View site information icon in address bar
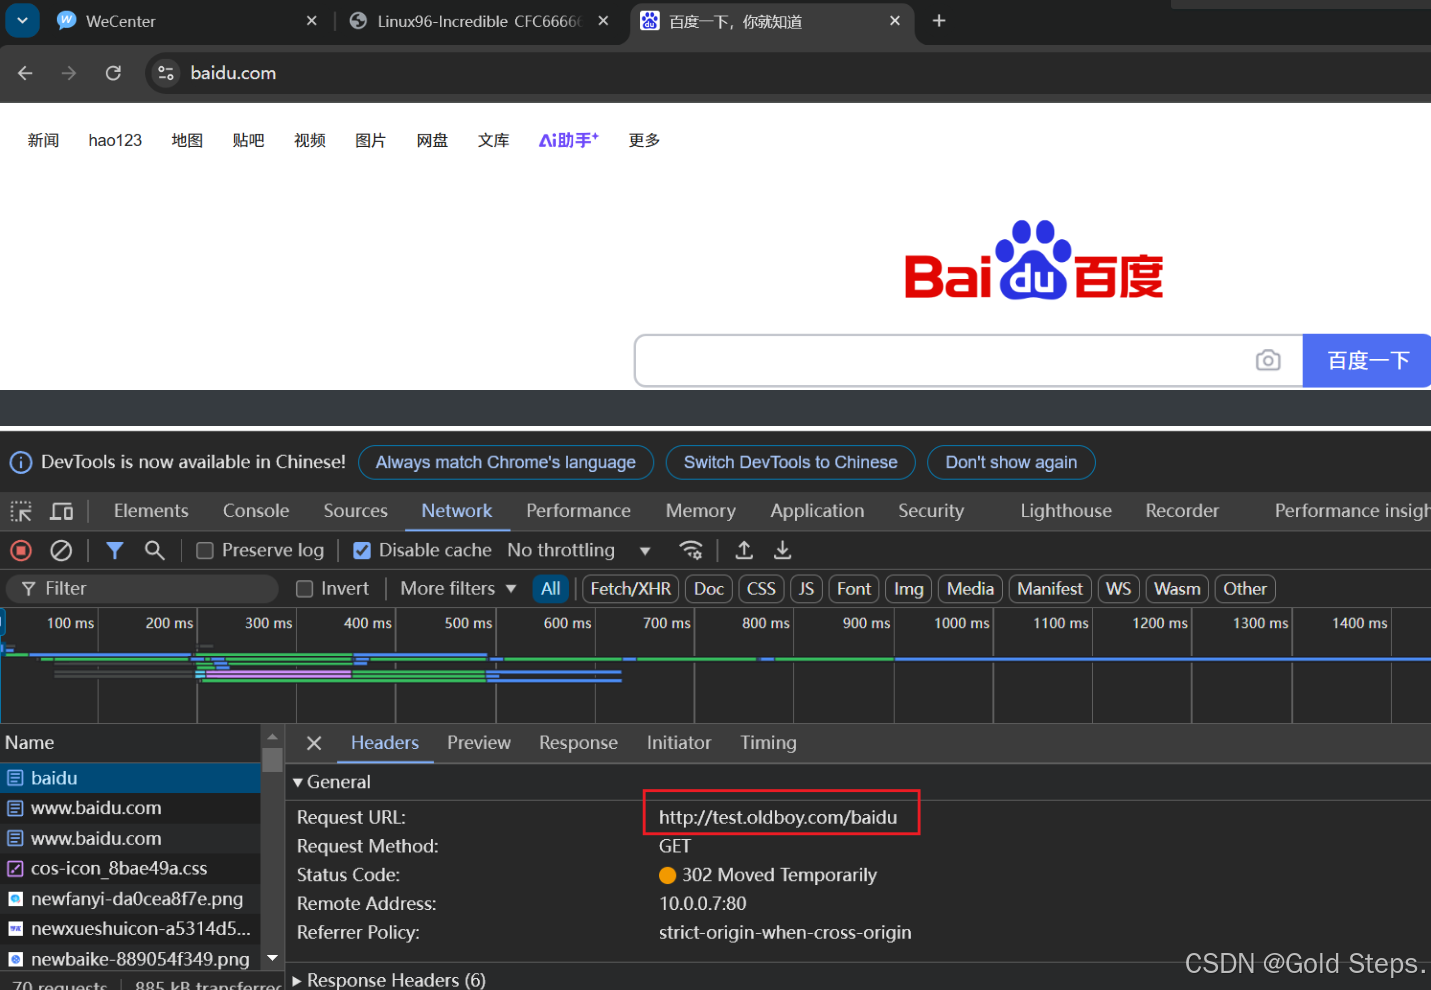Image resolution: width=1431 pixels, height=990 pixels. tap(167, 73)
